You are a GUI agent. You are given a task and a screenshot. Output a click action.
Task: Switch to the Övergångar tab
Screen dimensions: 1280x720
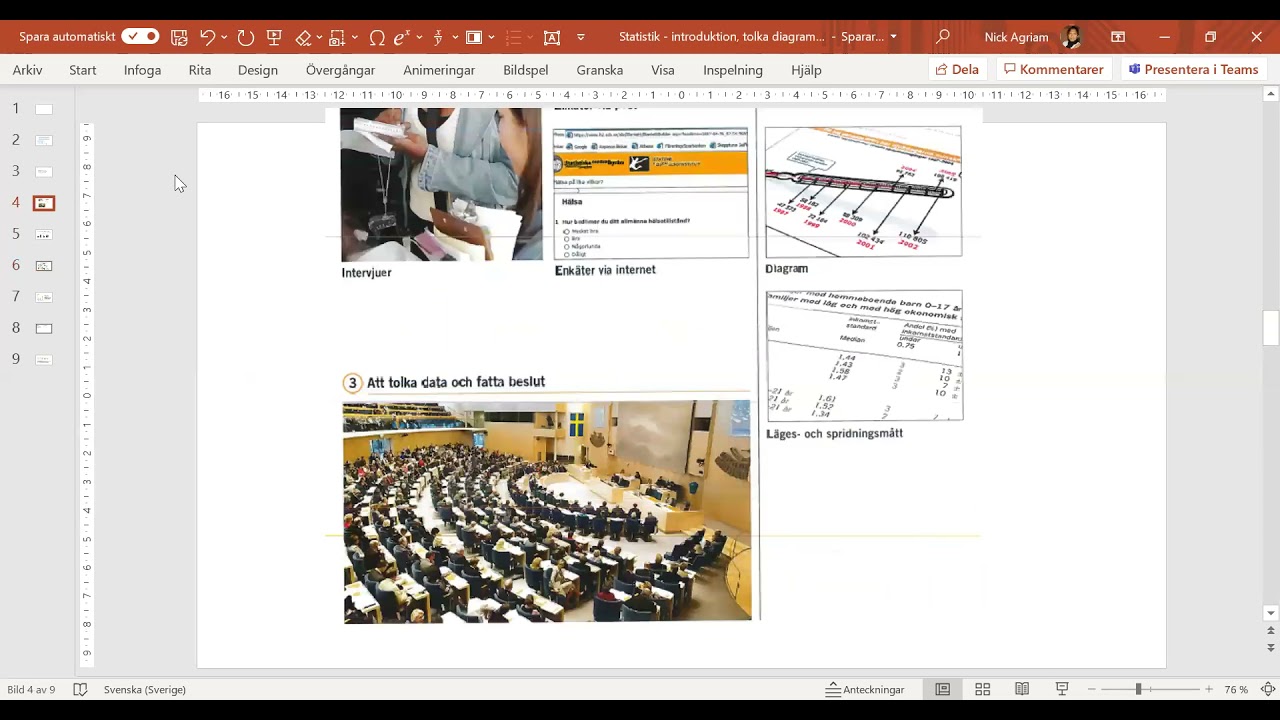point(340,70)
